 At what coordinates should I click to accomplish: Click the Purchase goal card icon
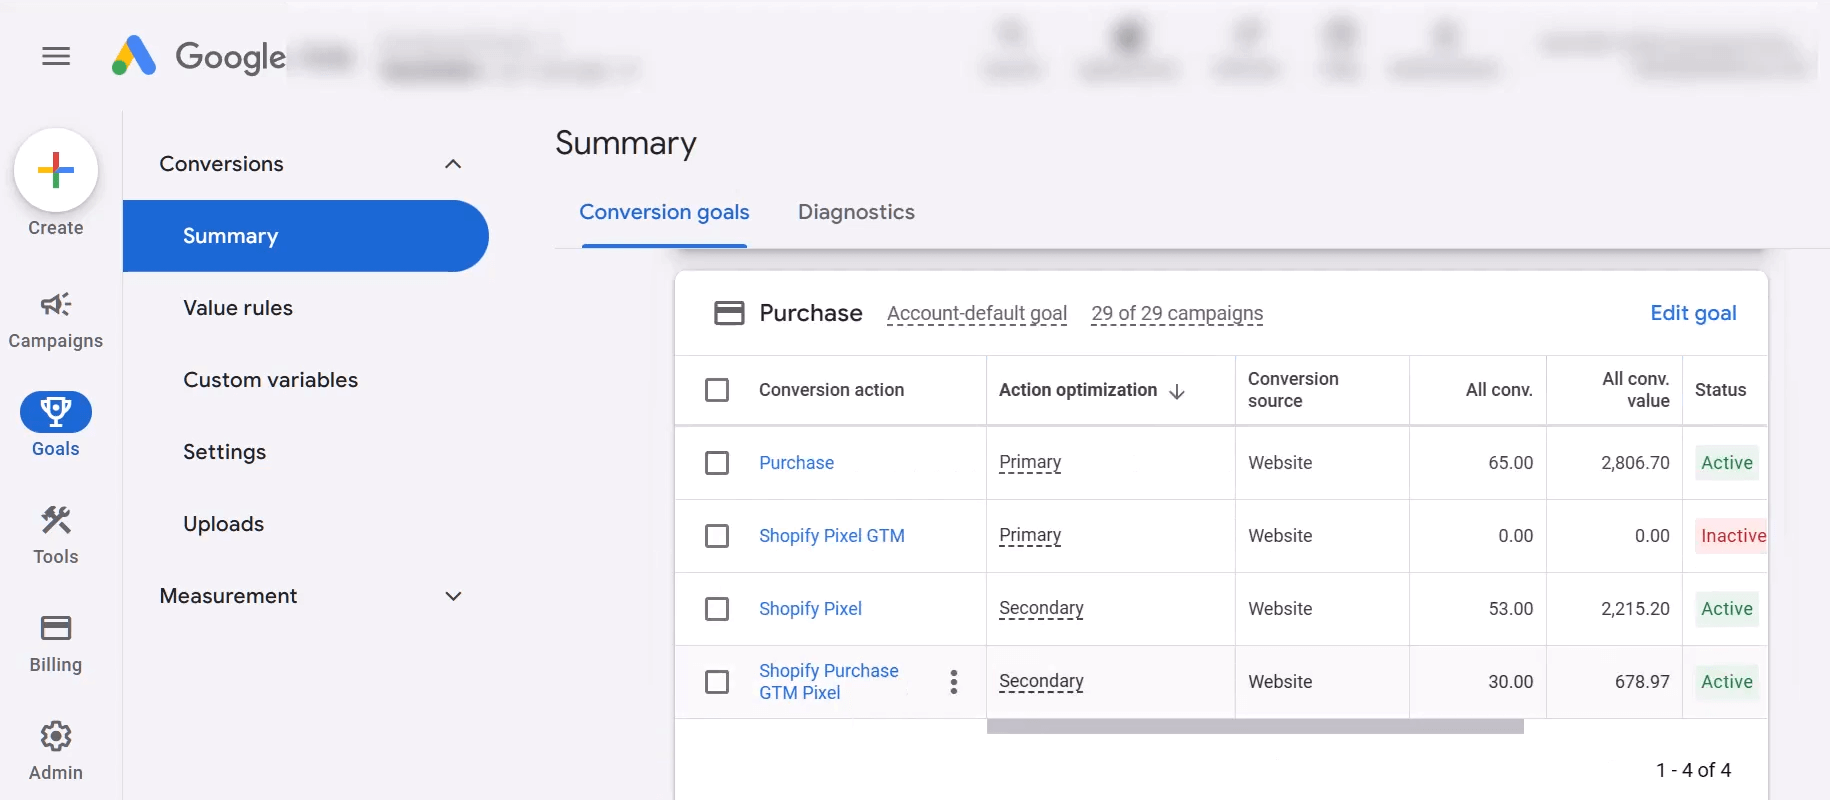[x=729, y=313]
